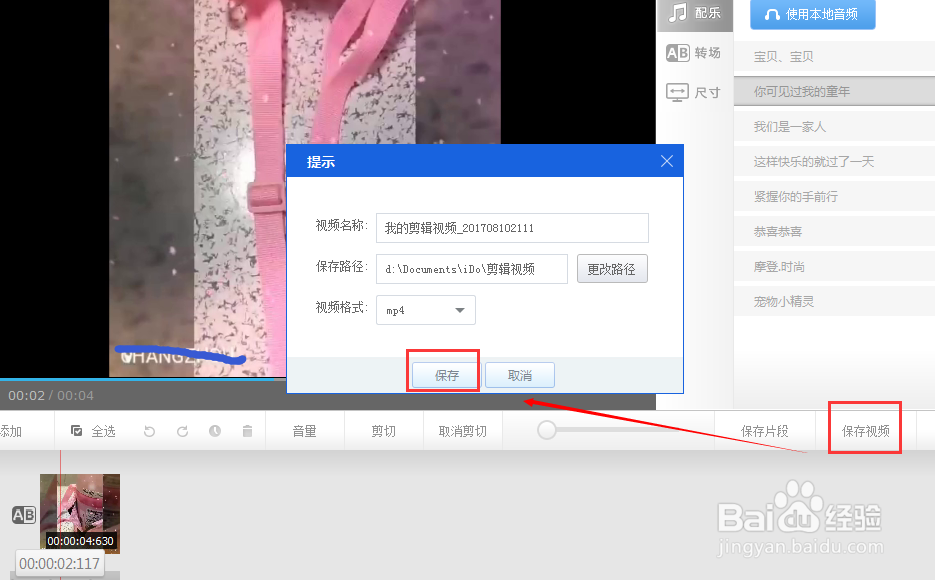Click the clock duration icon in the toolbar

(214, 430)
